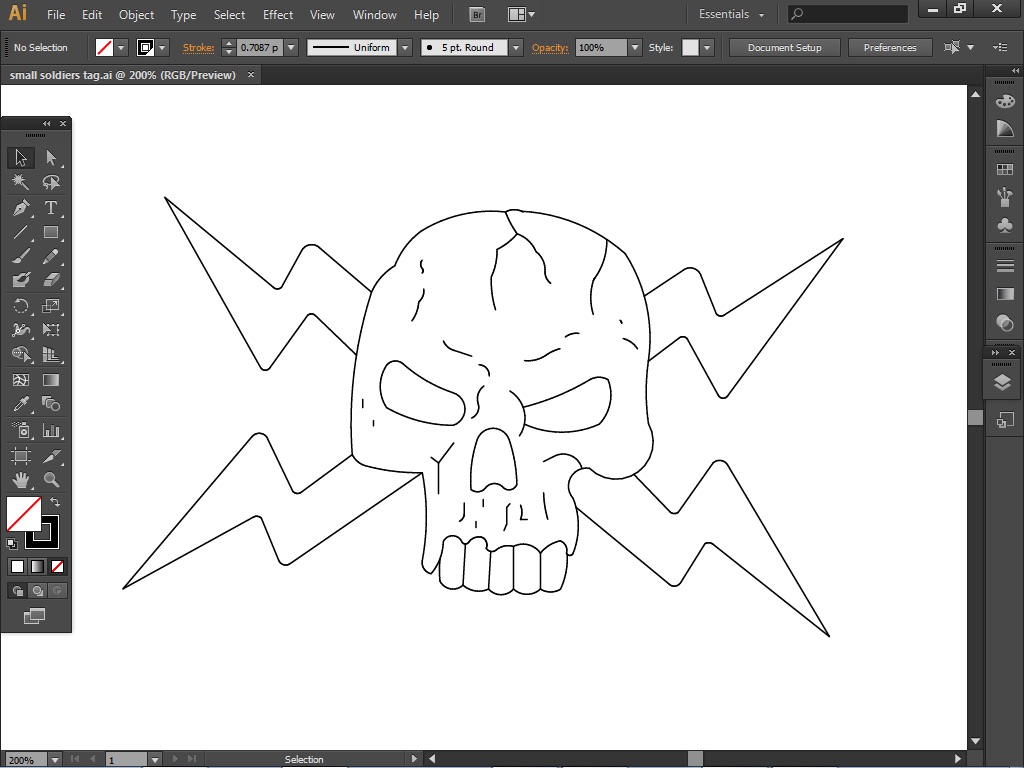Screen dimensions: 1024x768
Task: Choose the Mesh tool
Action: [20, 380]
